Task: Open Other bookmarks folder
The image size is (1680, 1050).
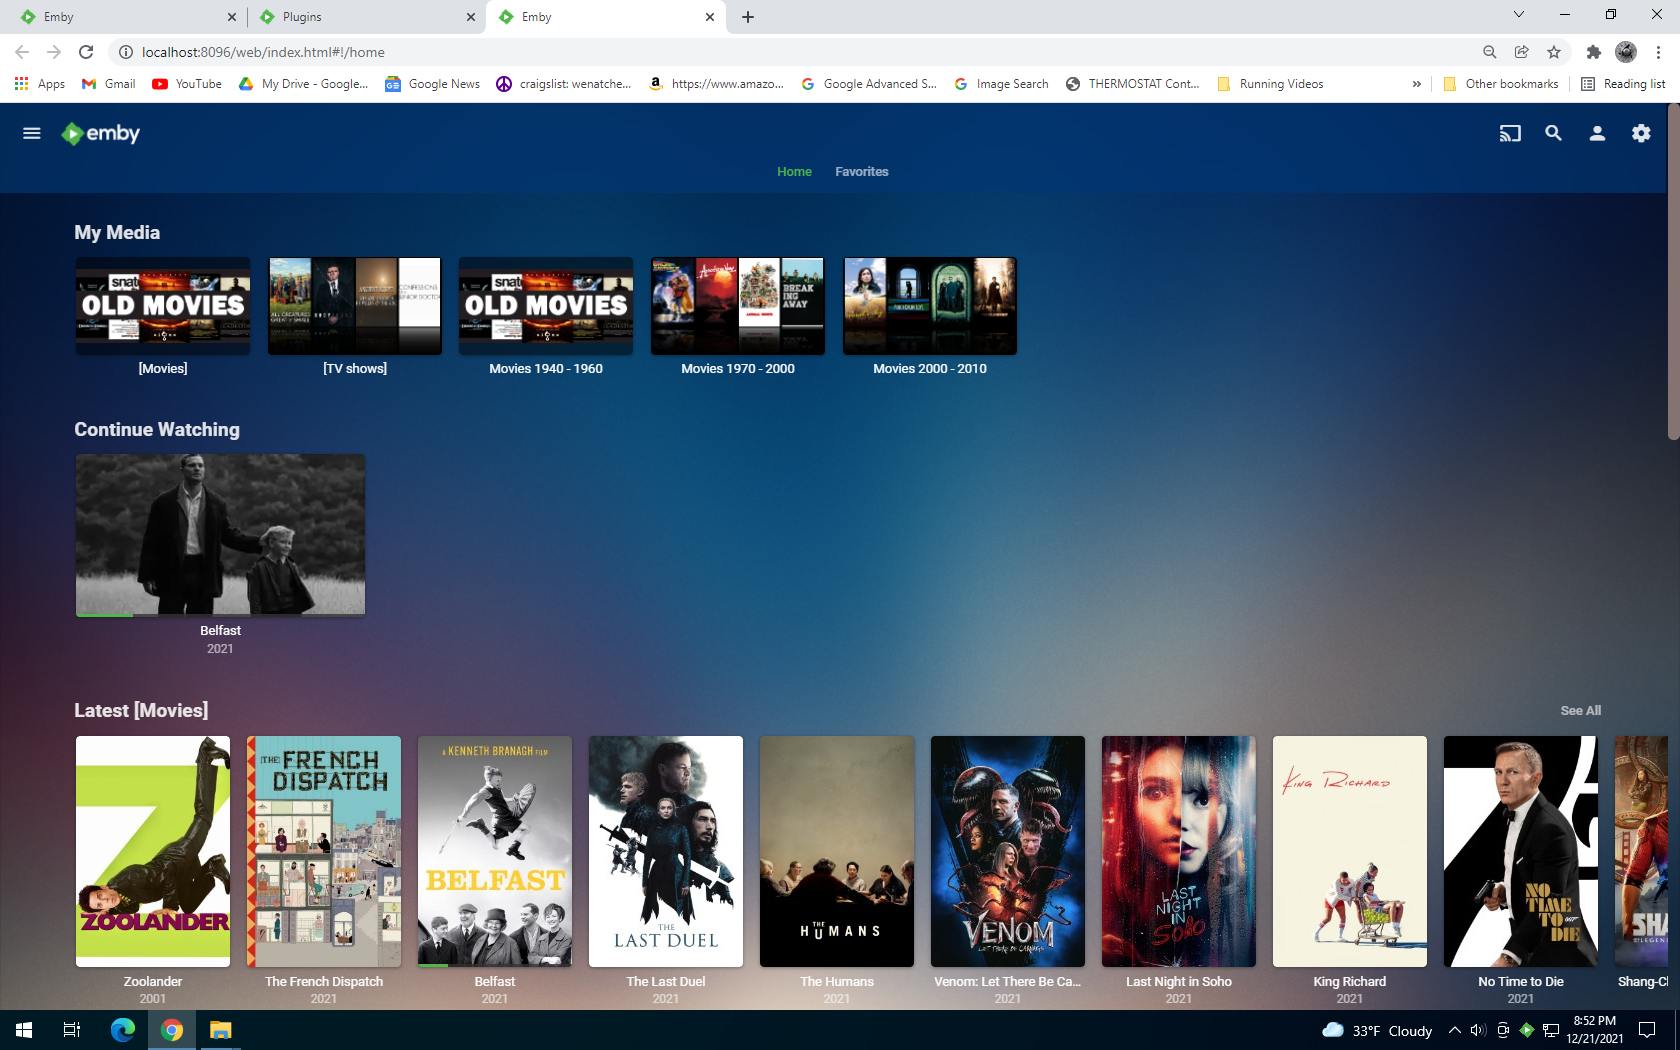Action: pos(1501,84)
